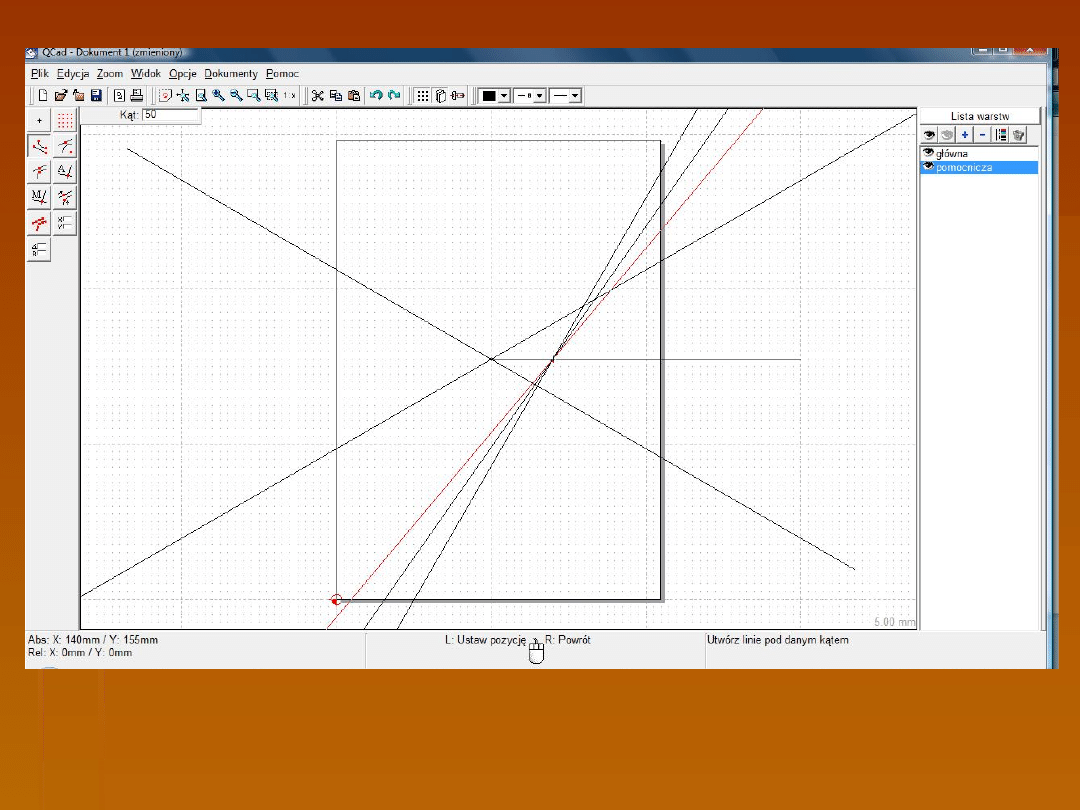Click the Save floppy disk icon
The width and height of the screenshot is (1080, 810).
96,96
